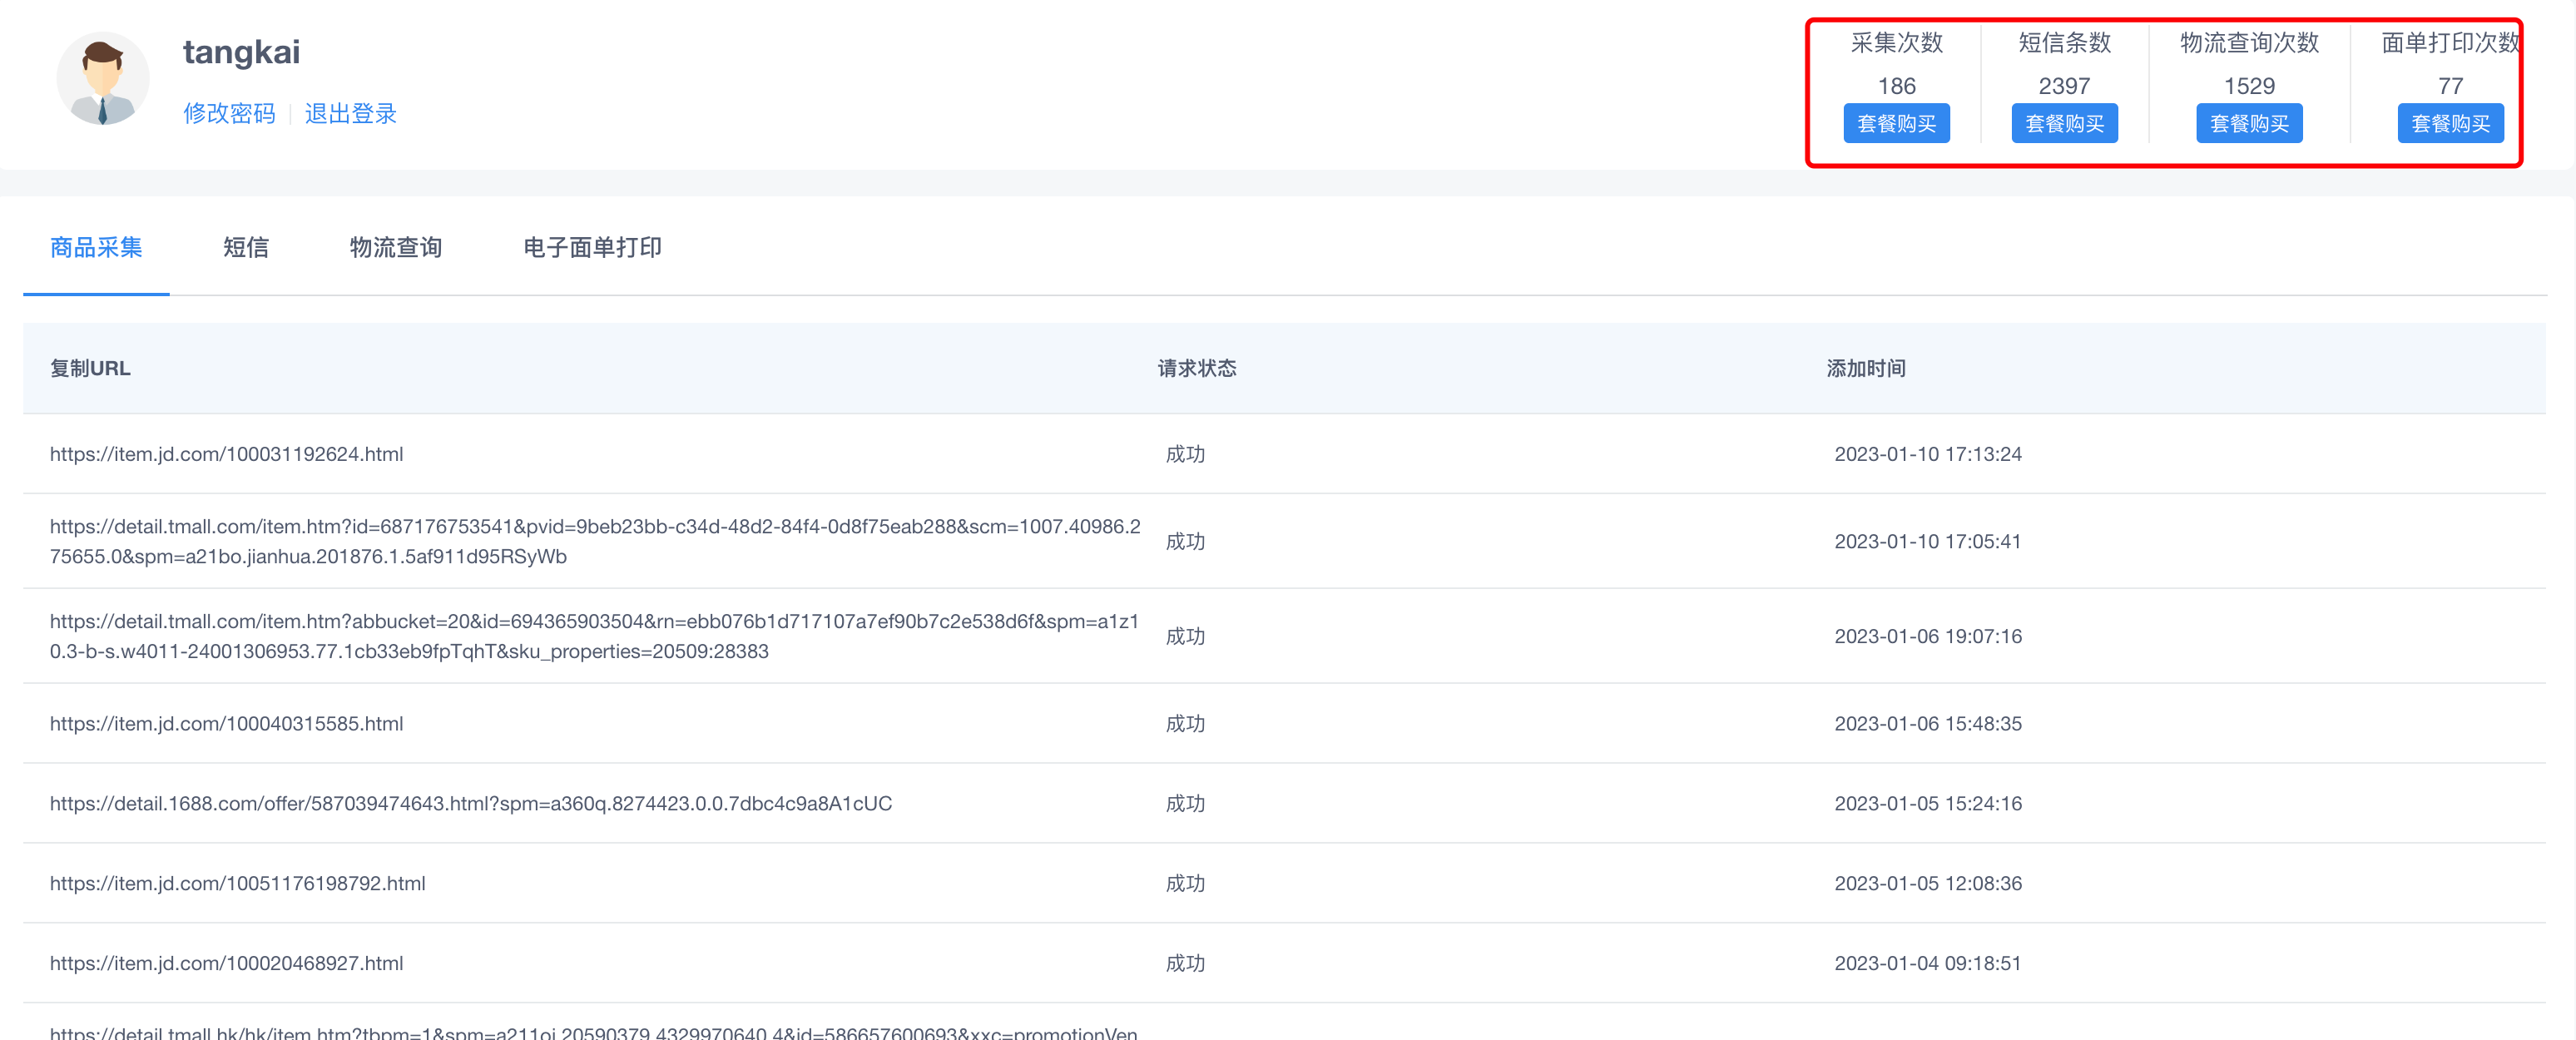Click the 面单打印次数 count value 77

tap(2450, 86)
